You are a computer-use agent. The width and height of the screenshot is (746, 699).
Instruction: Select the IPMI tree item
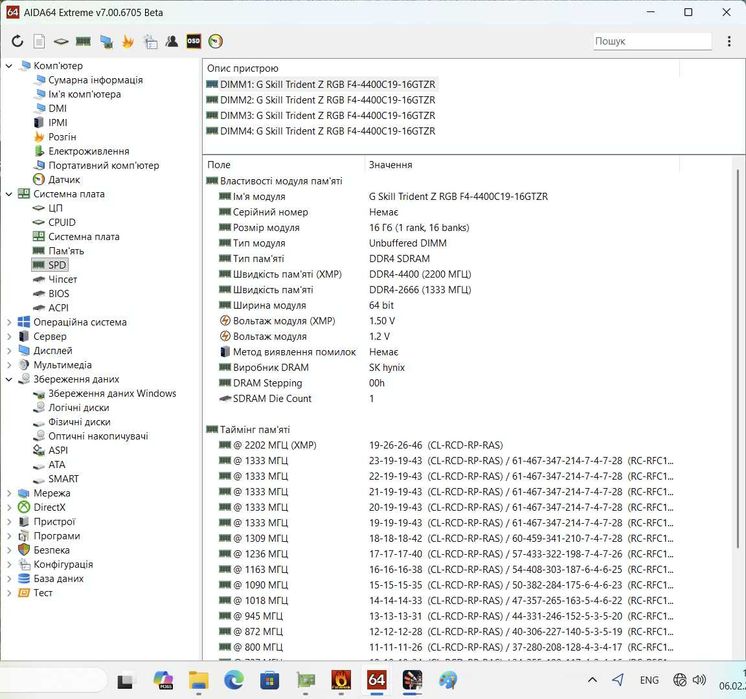pos(51,123)
